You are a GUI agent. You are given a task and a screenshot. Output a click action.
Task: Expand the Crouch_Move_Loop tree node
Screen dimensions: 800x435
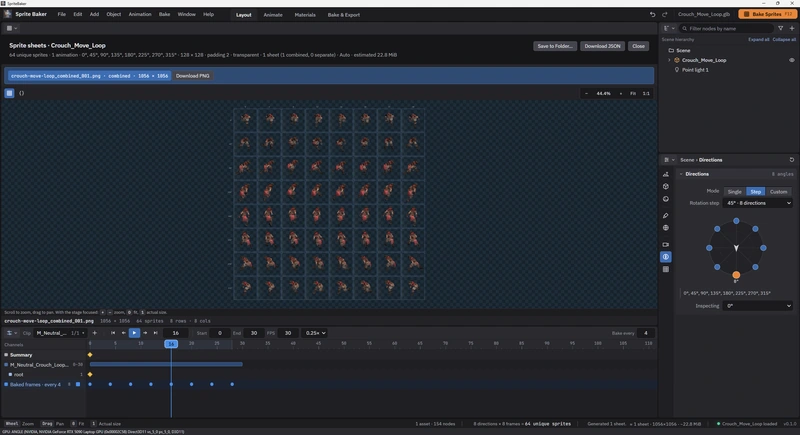669,60
